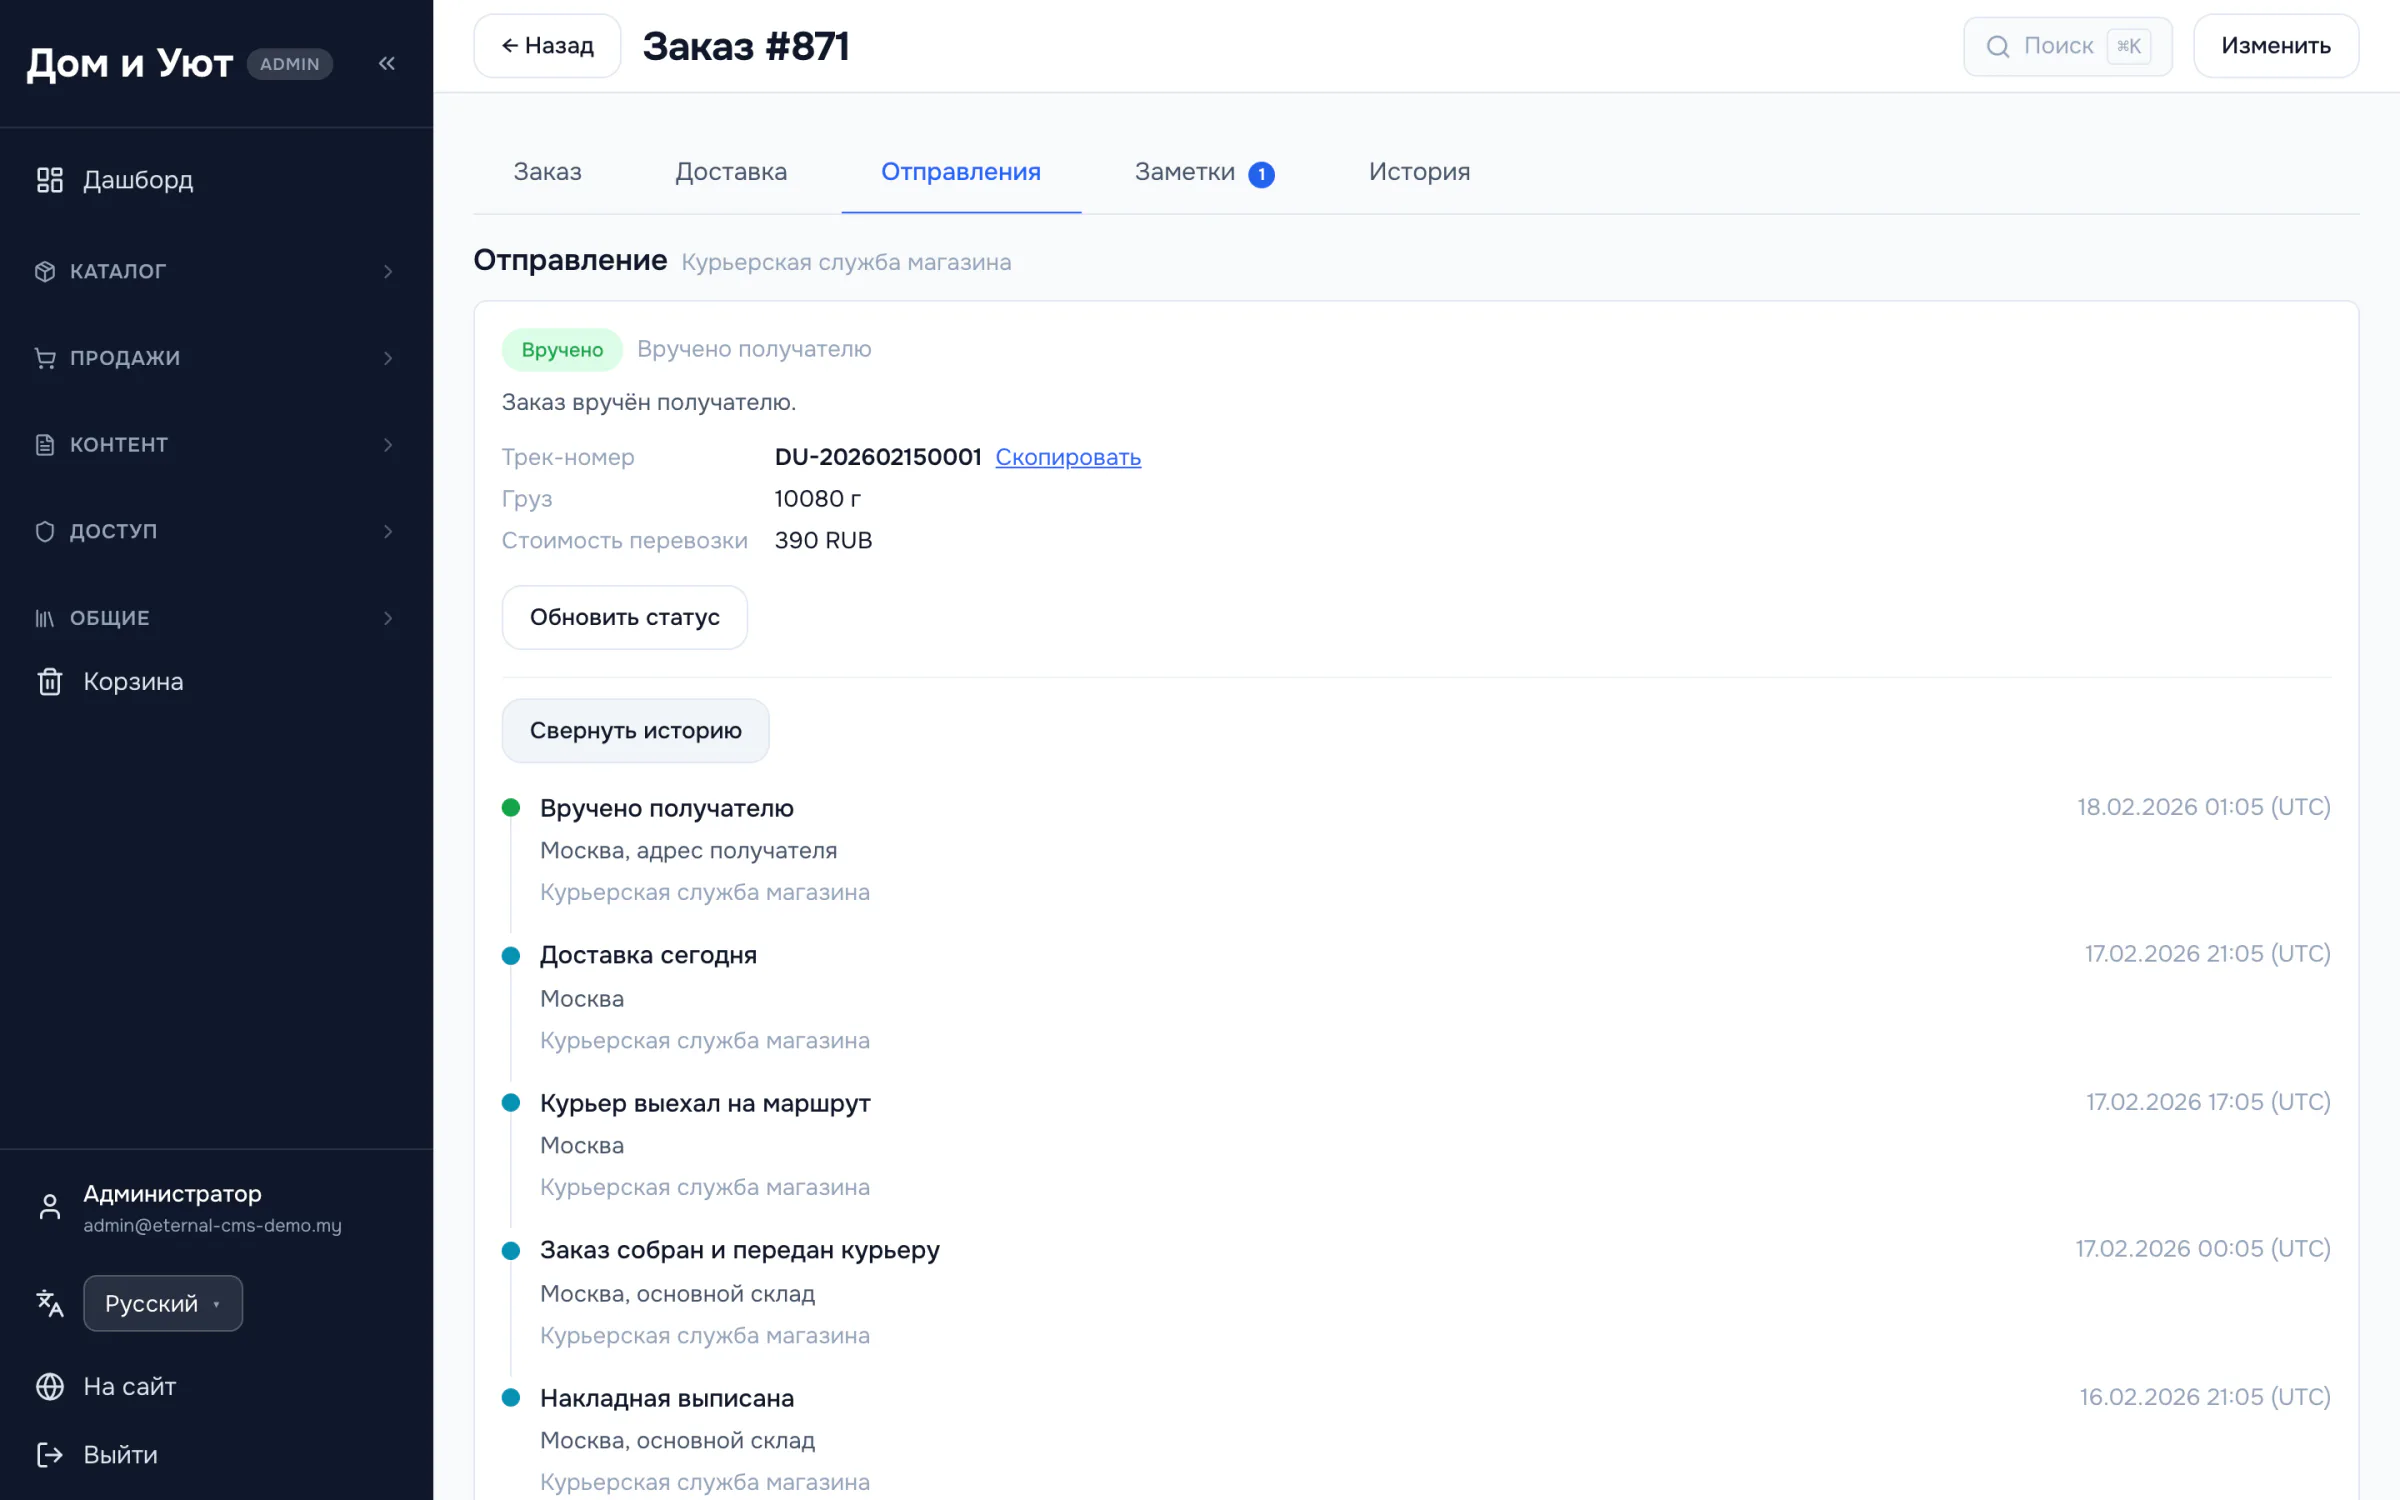Click the Изменить button
This screenshot has height=1500, width=2400.
pos(2276,46)
